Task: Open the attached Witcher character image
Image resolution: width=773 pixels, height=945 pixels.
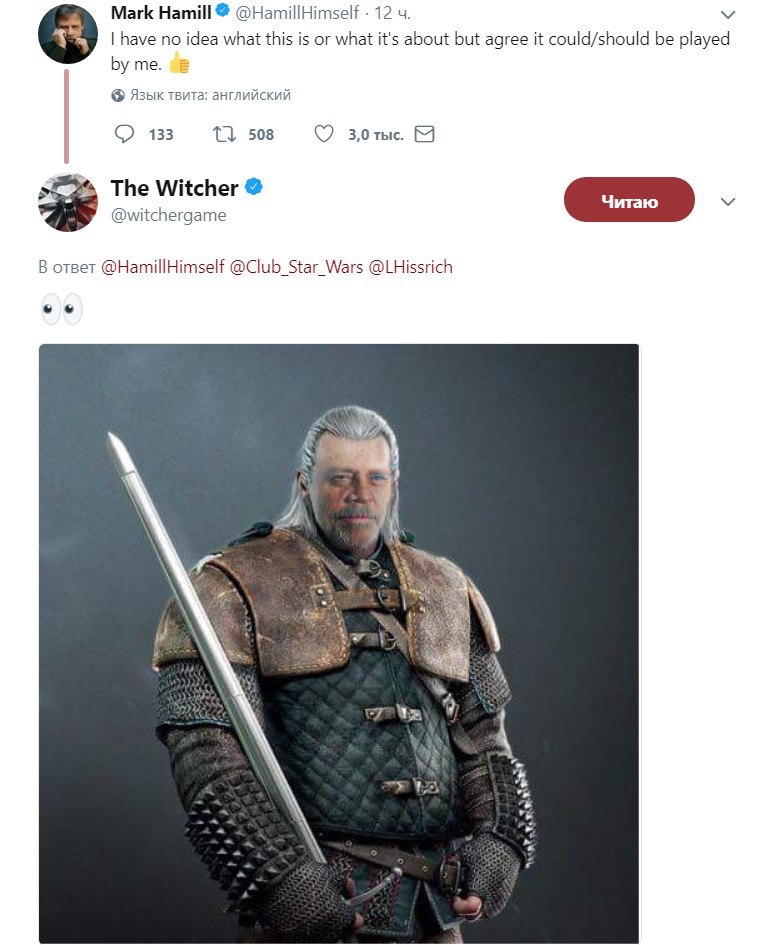Action: click(338, 642)
